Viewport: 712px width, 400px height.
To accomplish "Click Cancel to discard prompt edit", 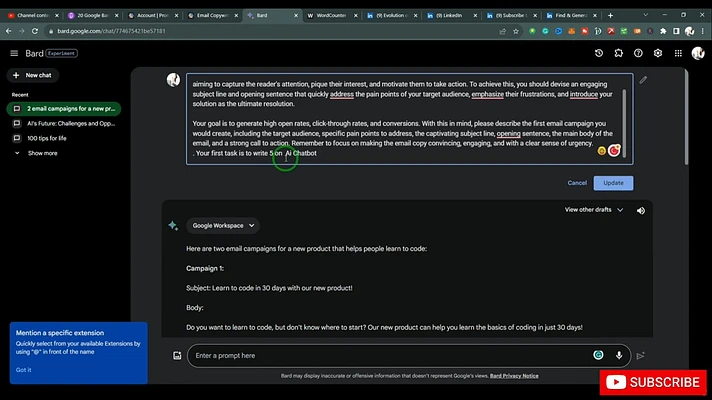I will pos(577,183).
